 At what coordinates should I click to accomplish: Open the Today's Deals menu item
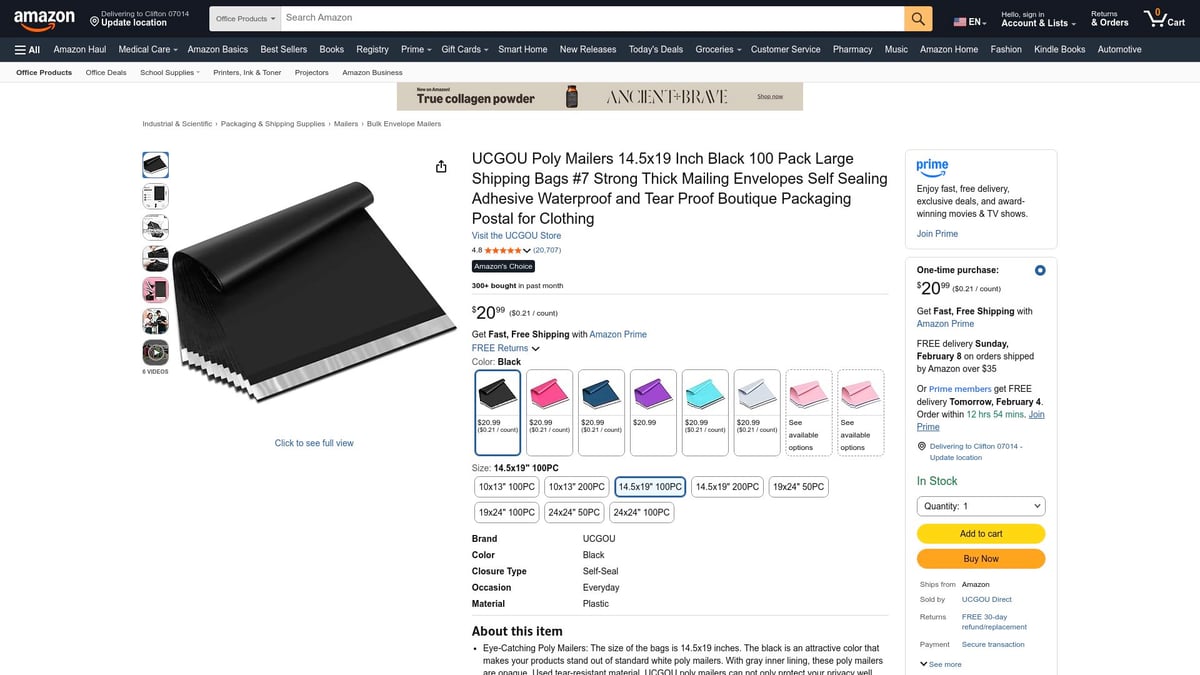tap(655, 49)
